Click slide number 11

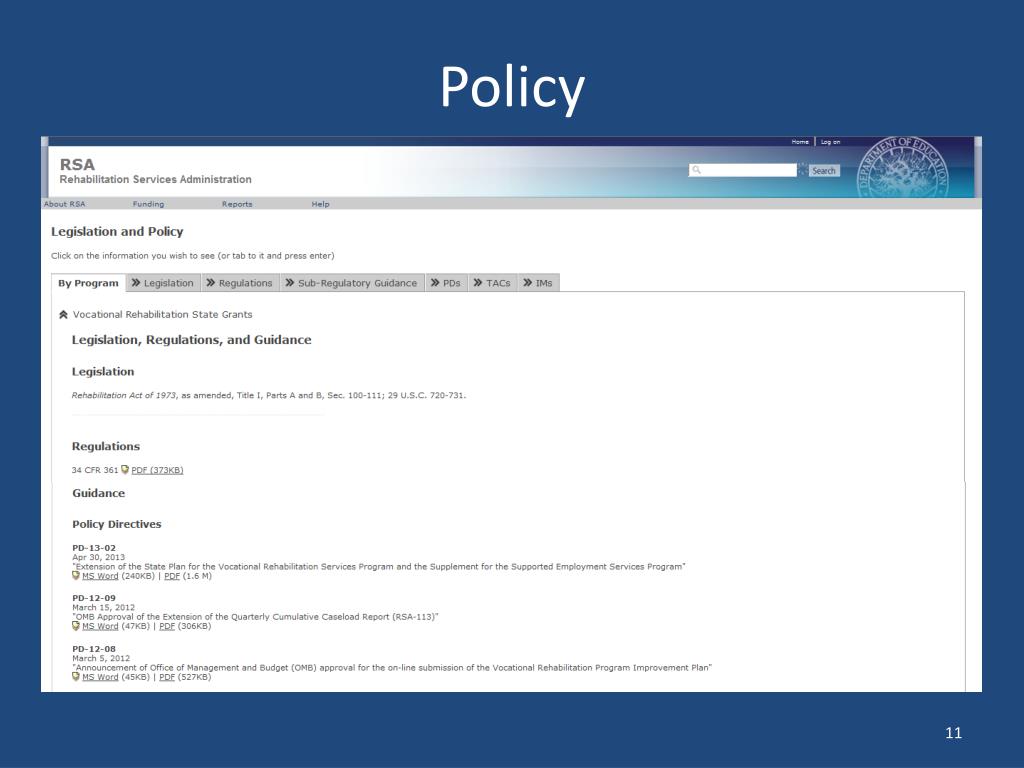[953, 733]
